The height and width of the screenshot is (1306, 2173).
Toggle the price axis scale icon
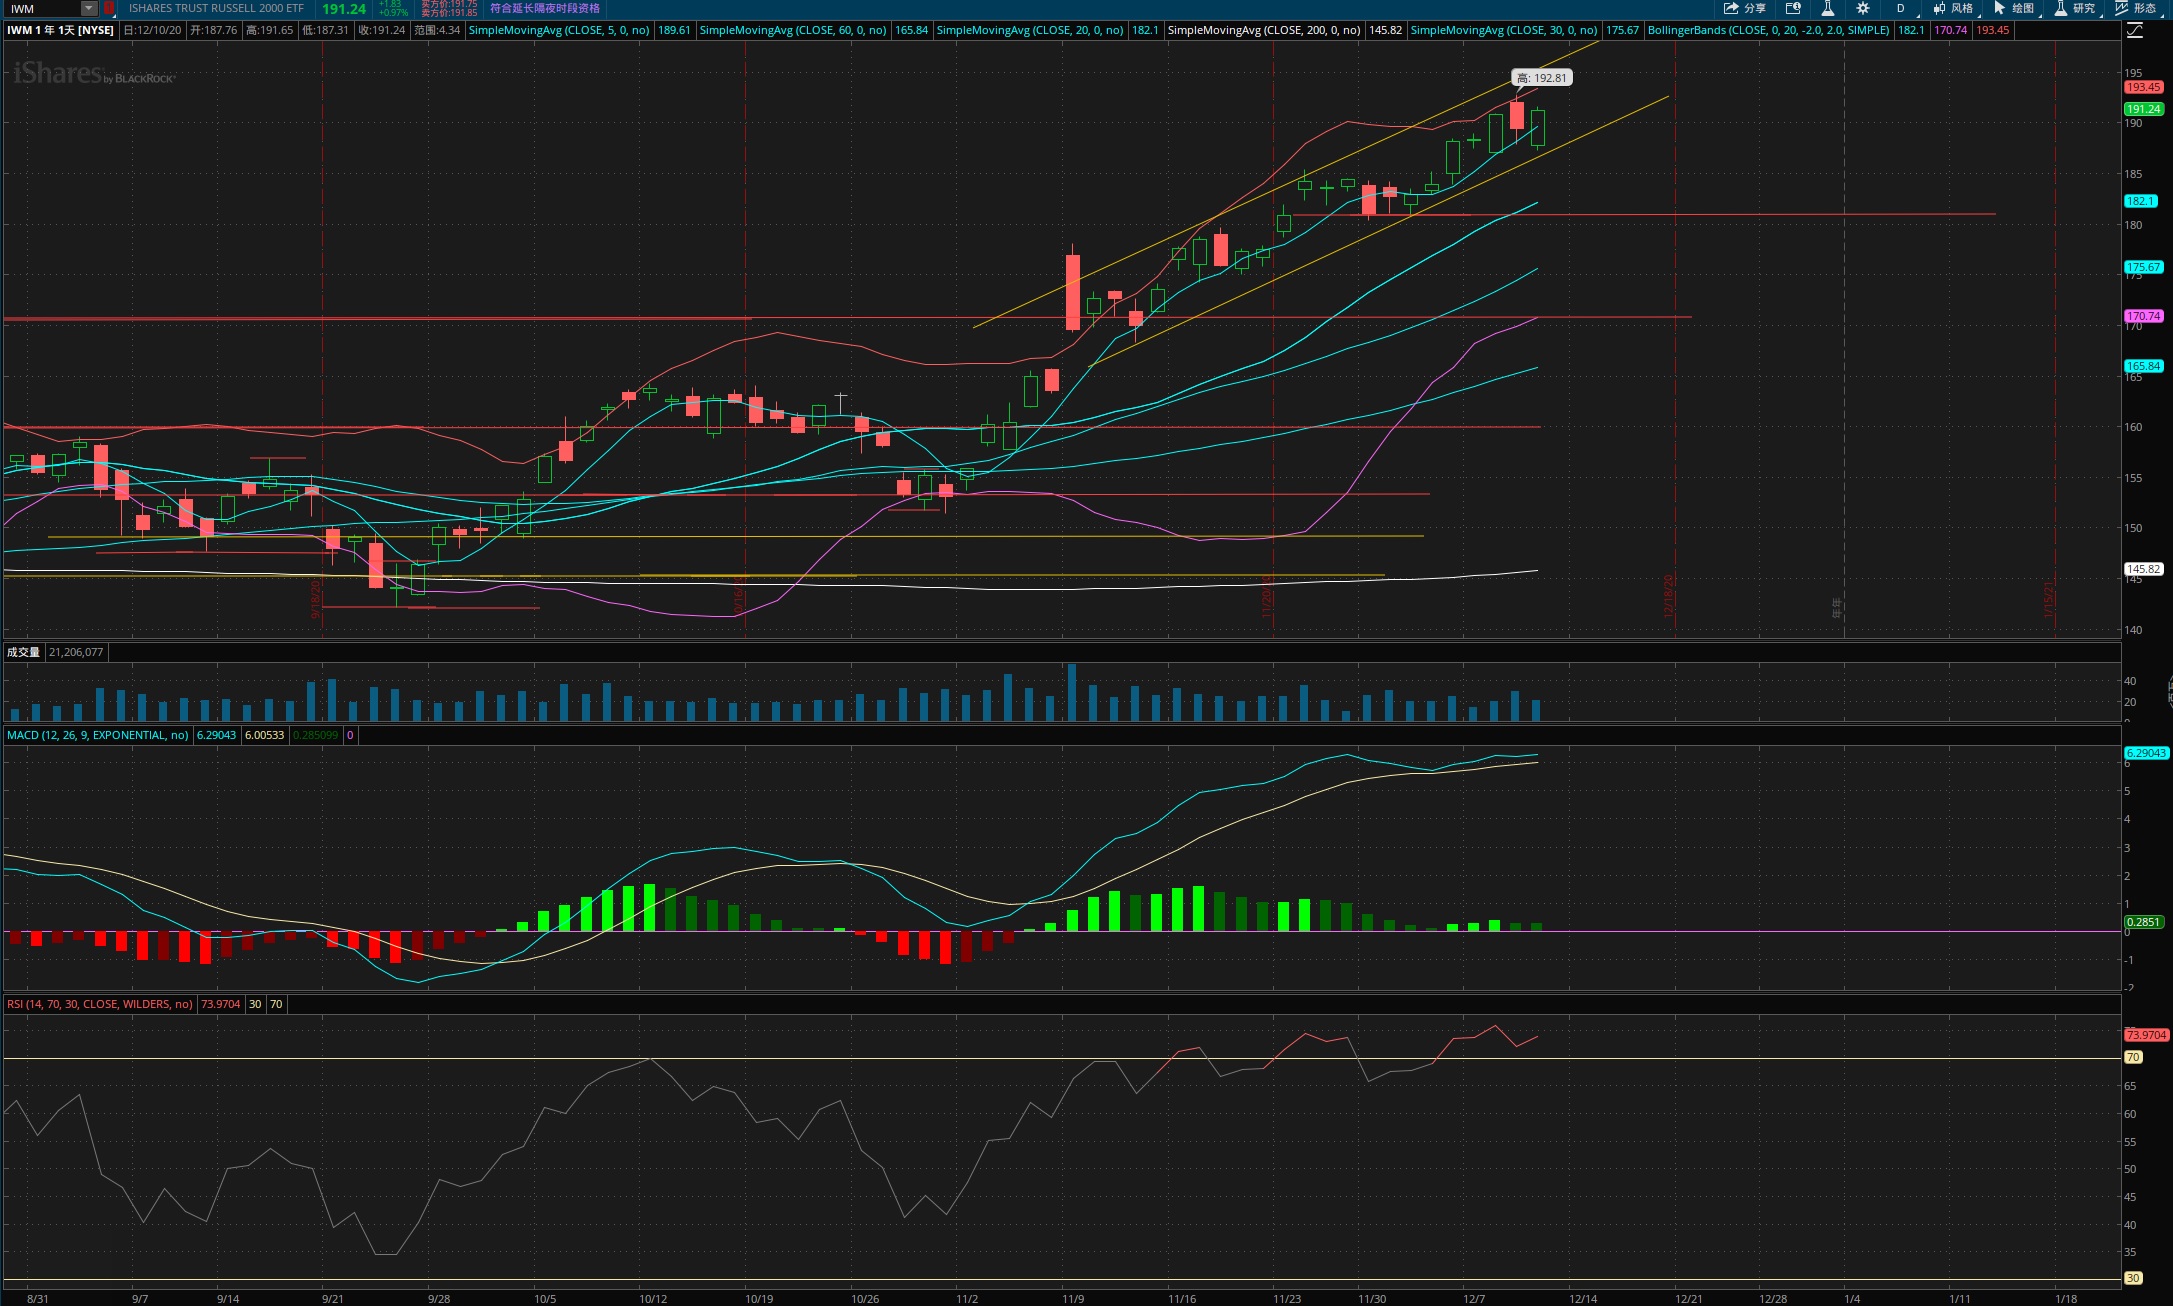tap(2135, 30)
